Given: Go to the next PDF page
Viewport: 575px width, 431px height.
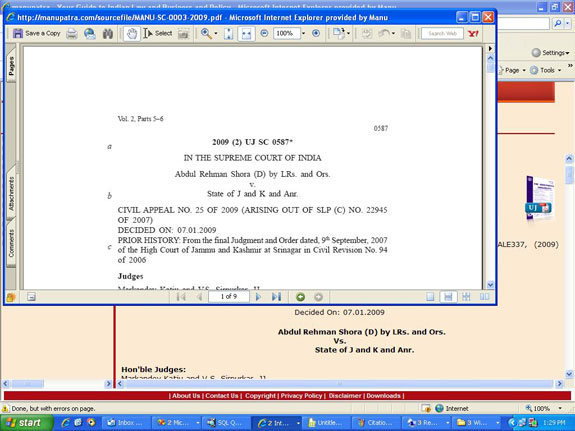Looking at the screenshot, I should pyautogui.click(x=258, y=297).
